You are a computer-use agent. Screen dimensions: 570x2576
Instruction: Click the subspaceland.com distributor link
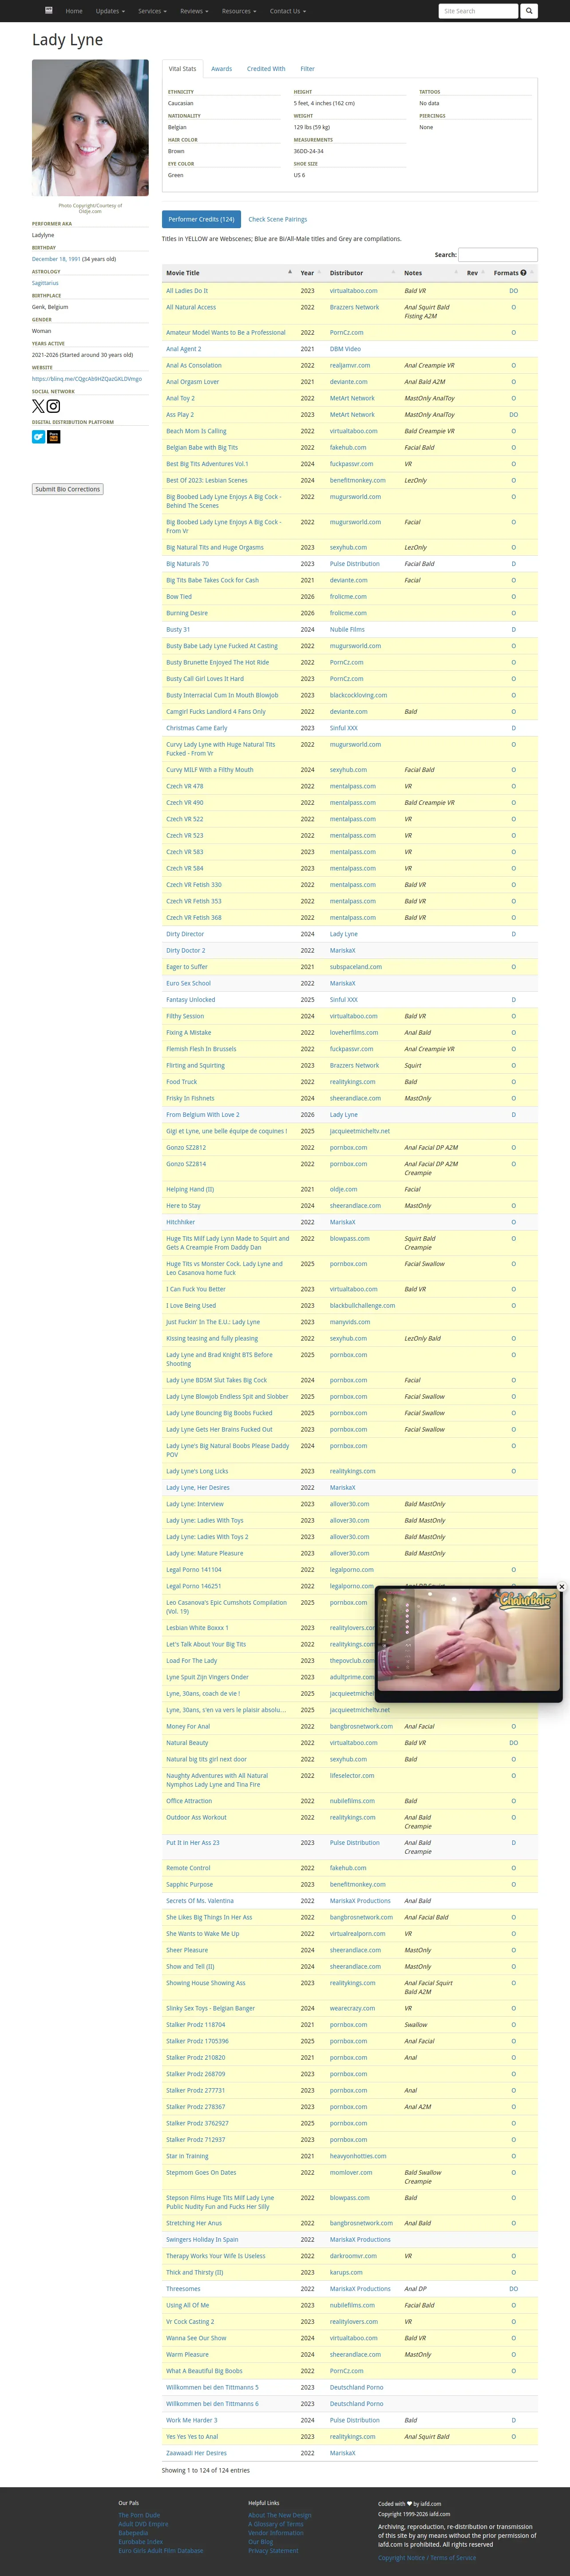pyautogui.click(x=356, y=967)
